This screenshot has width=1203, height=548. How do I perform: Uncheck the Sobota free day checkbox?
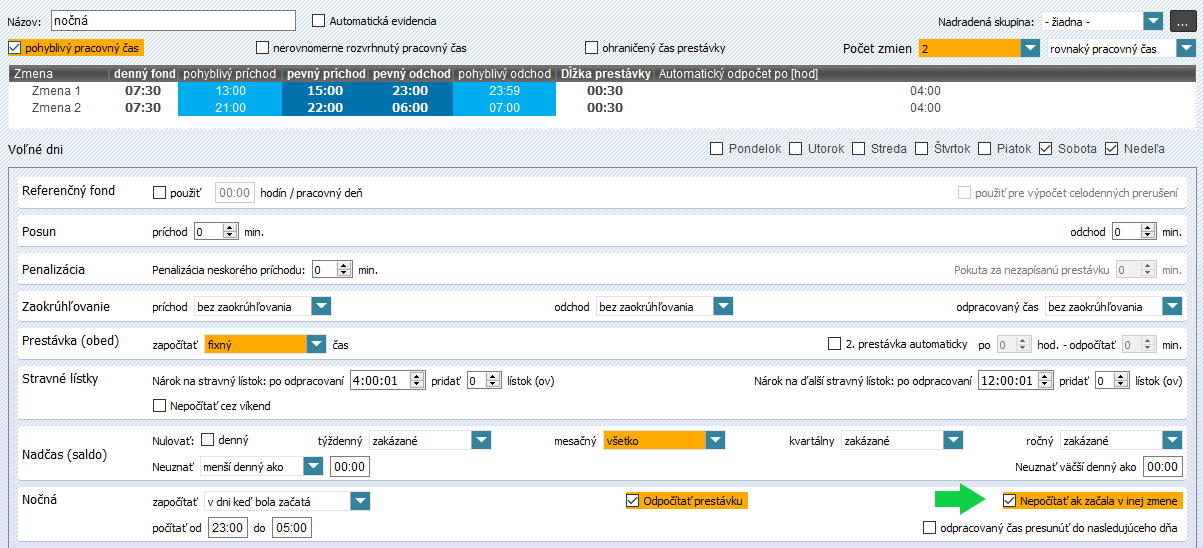pos(1046,149)
